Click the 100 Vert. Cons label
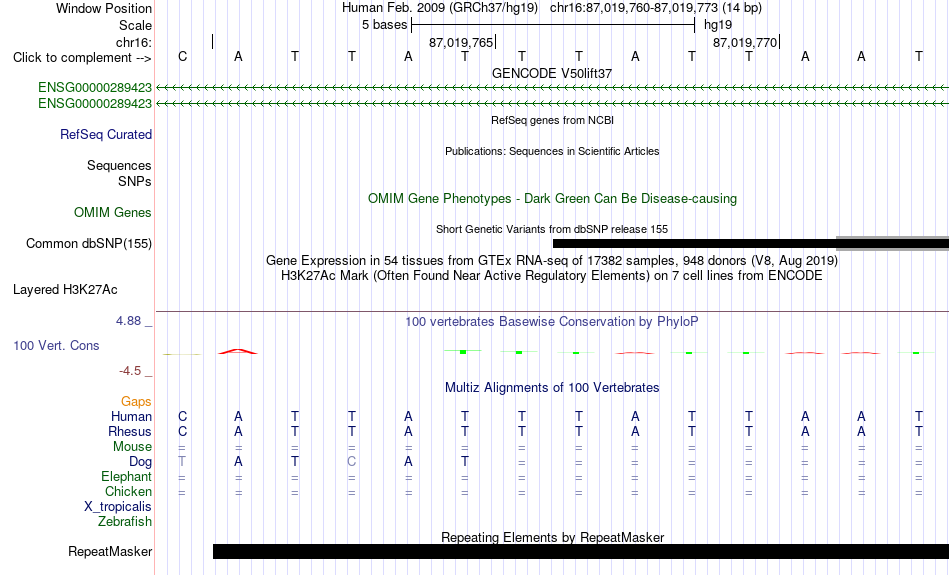The image size is (950, 575). click(x=56, y=345)
